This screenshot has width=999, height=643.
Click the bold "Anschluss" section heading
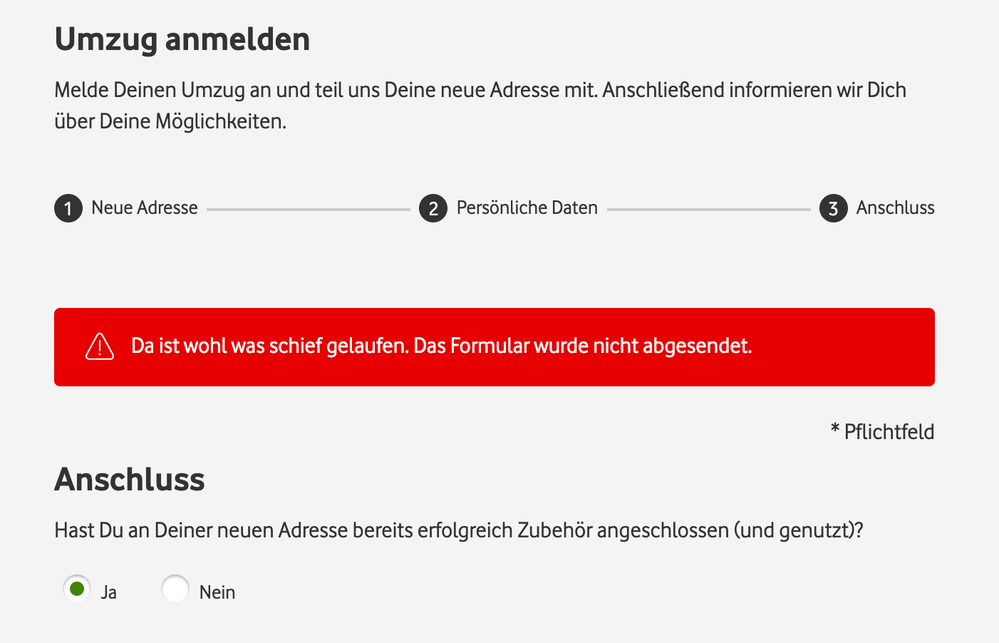click(x=129, y=479)
